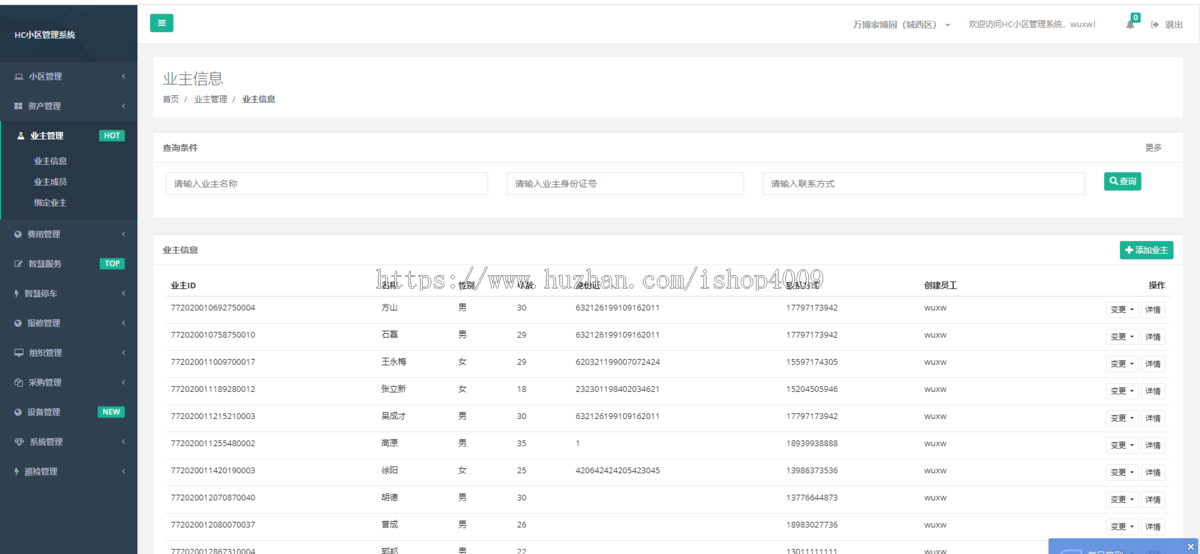Viewport: 1200px width, 554px height.
Task: Click 详情 button for 张立新
Action: (1153, 391)
